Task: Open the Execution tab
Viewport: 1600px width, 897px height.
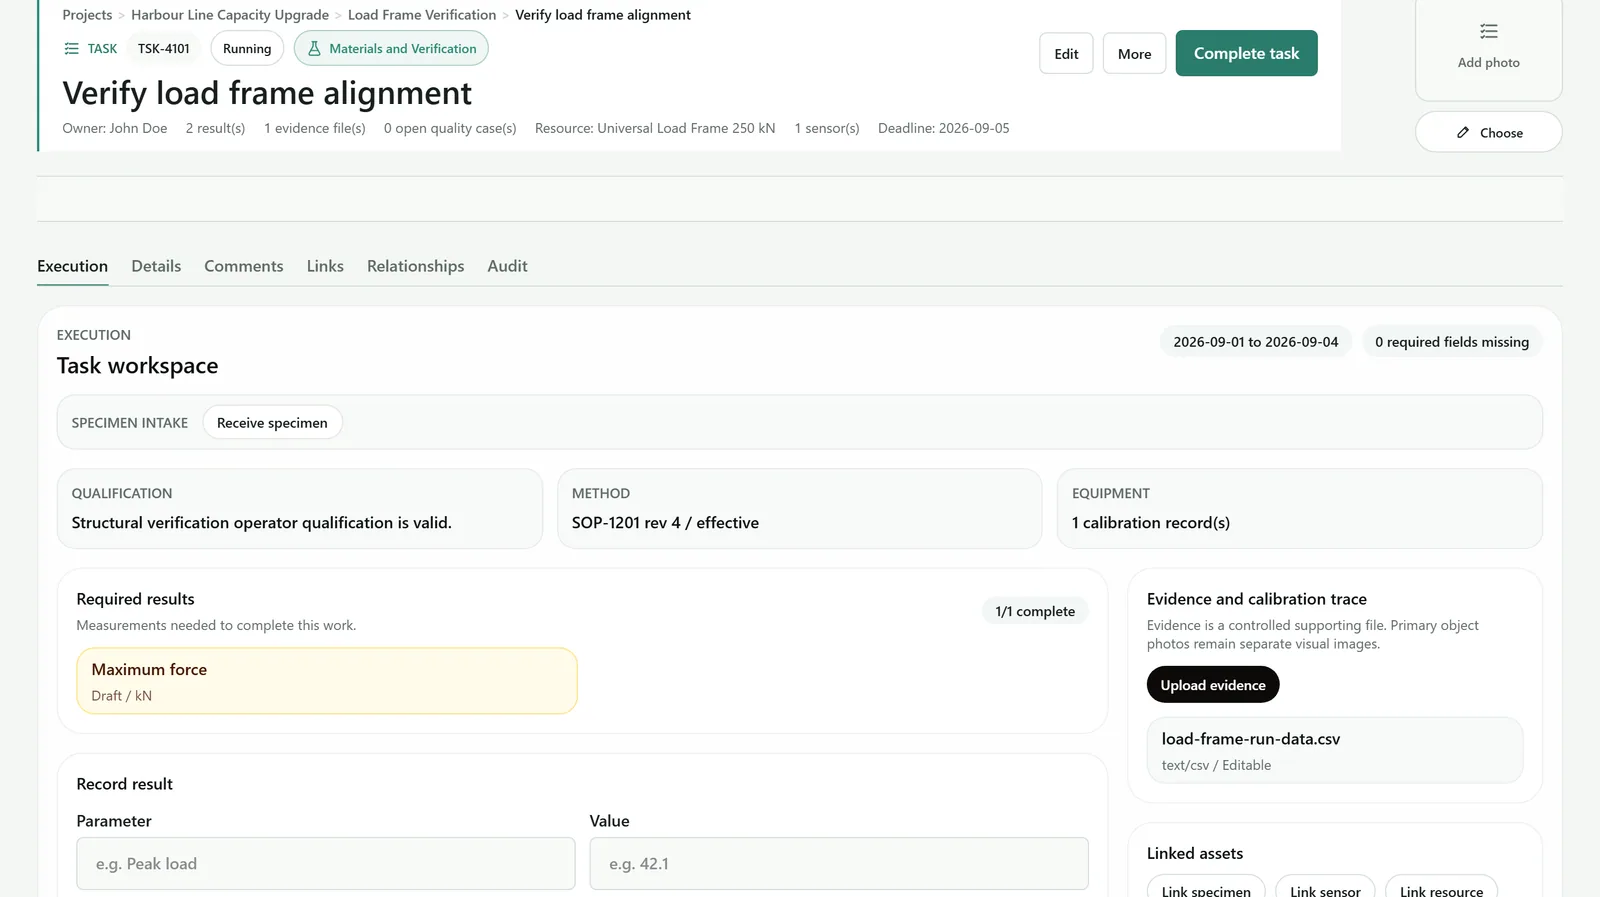Action: click(x=72, y=266)
